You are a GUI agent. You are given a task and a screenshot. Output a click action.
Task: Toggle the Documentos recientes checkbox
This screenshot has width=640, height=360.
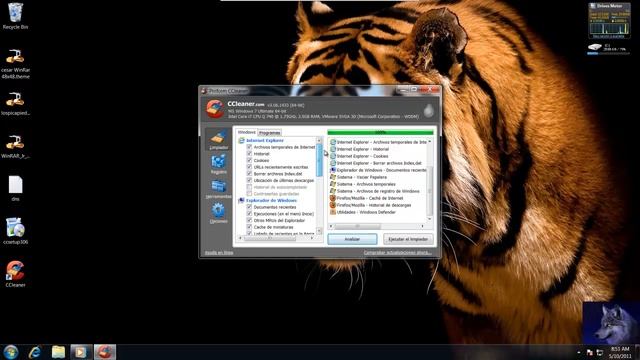[x=249, y=207]
